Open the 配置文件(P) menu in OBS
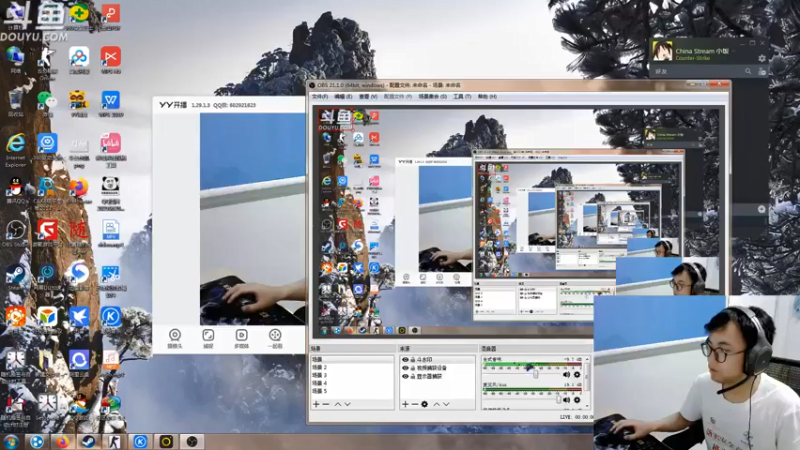This screenshot has width=800, height=450. tap(397, 96)
